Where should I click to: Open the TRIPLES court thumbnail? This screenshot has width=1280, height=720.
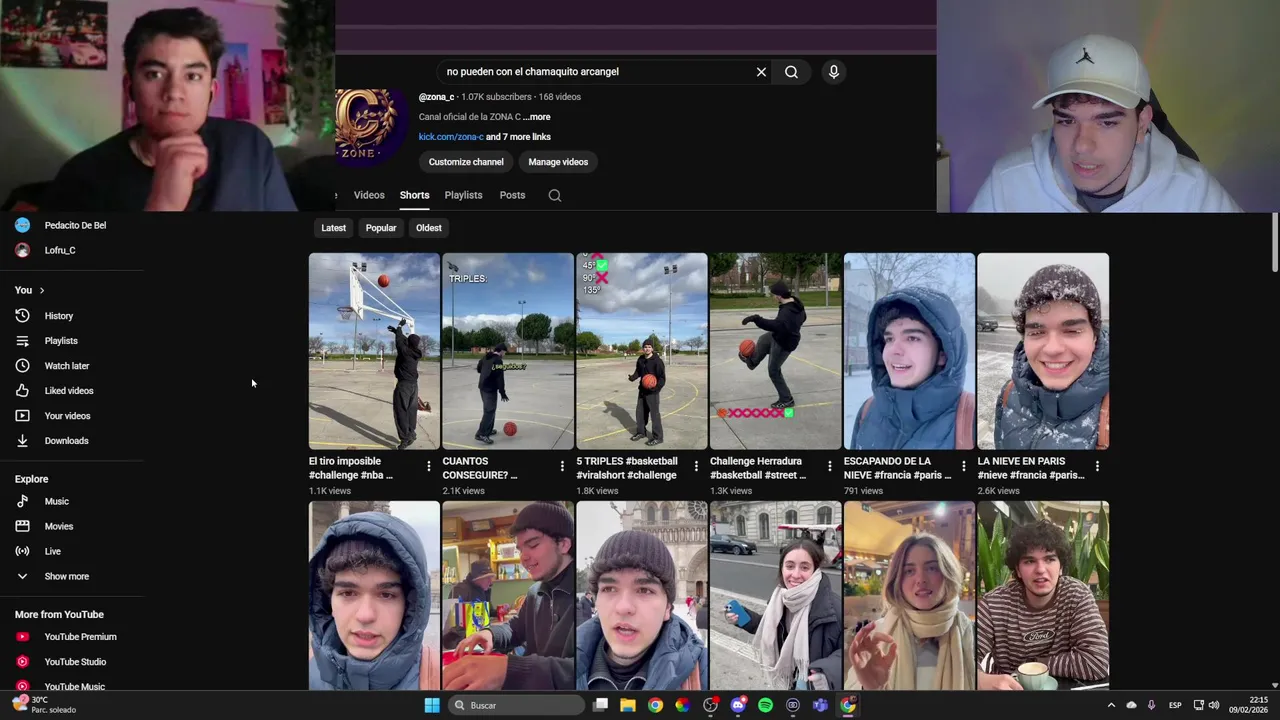tap(508, 351)
